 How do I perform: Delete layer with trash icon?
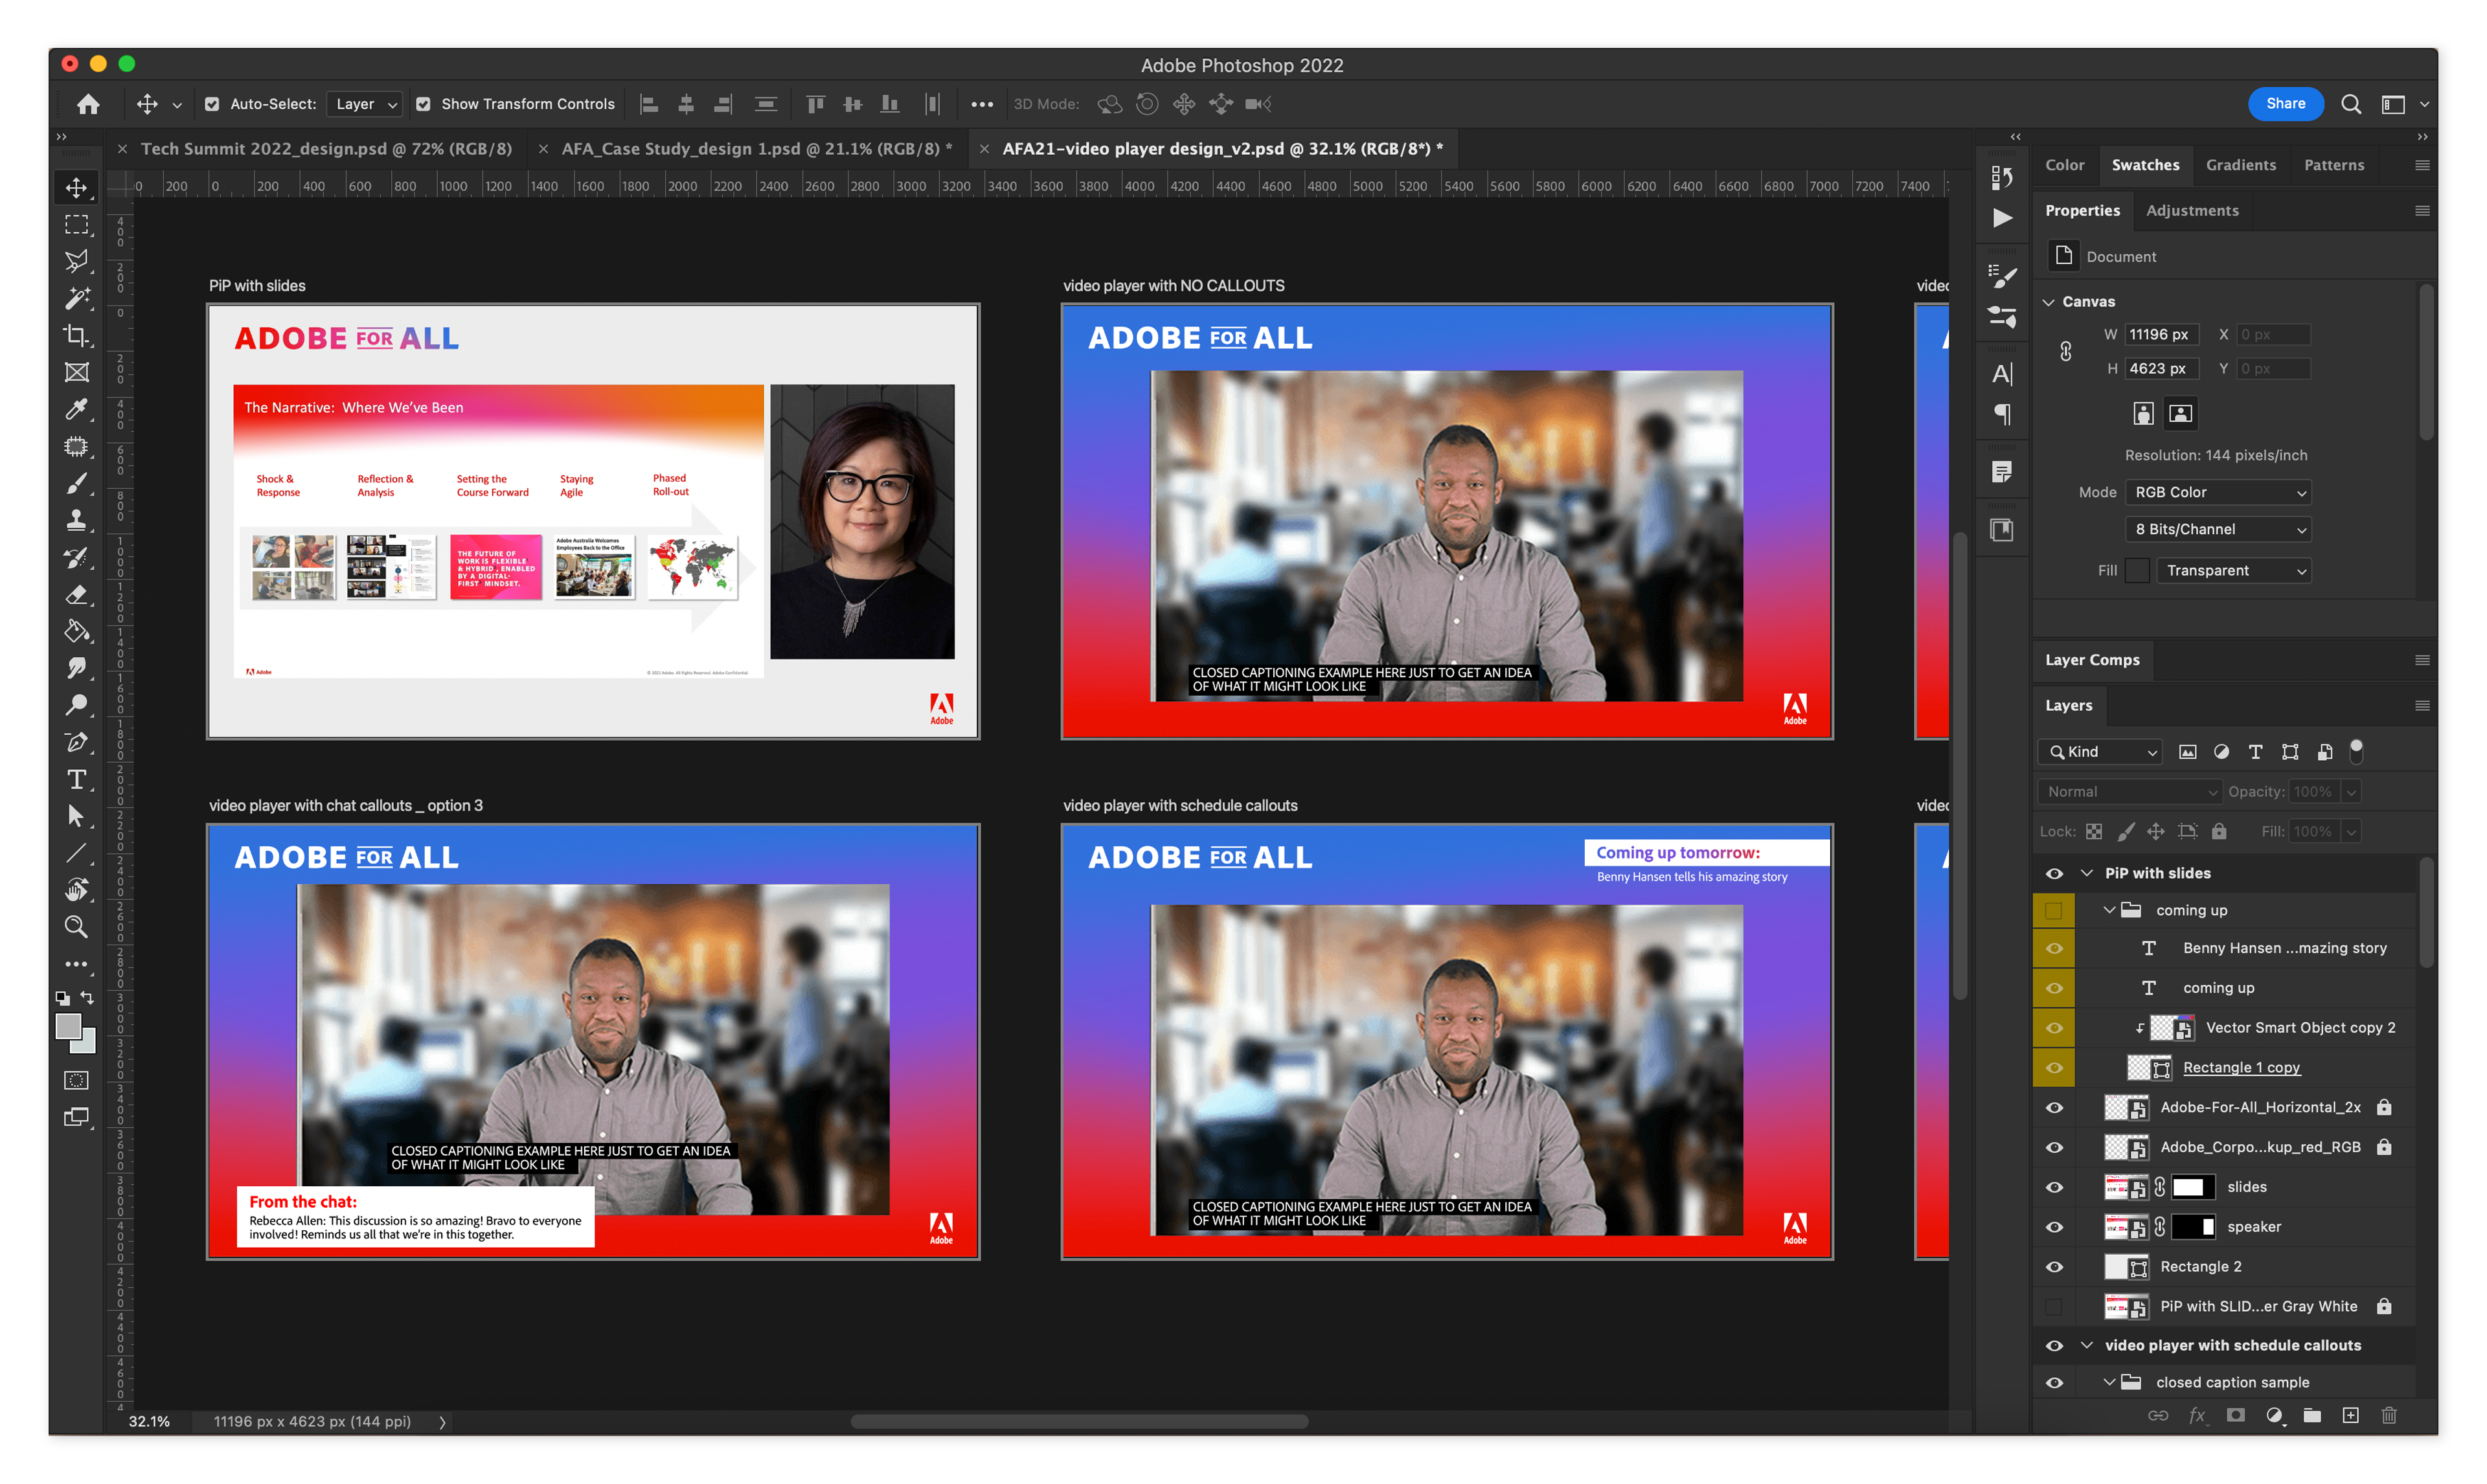click(2389, 1415)
